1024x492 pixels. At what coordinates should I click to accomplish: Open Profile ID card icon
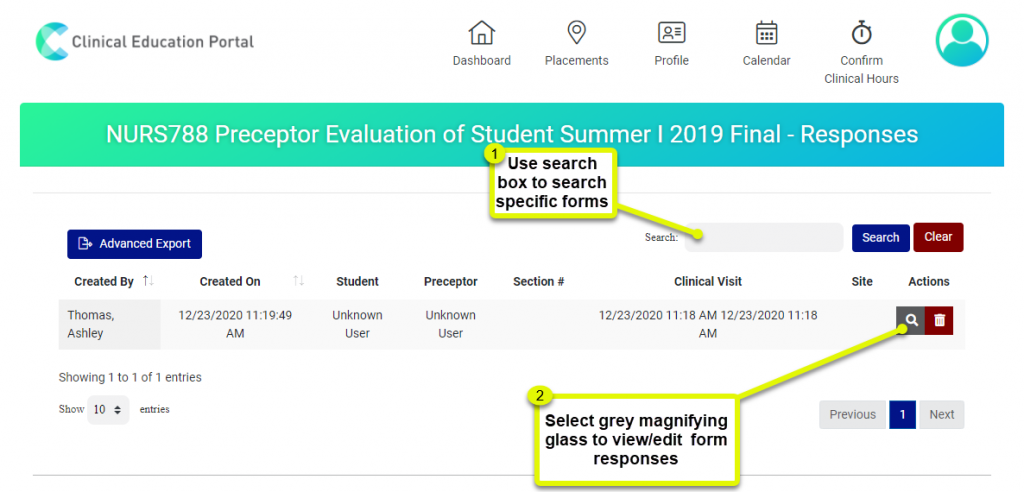[671, 33]
